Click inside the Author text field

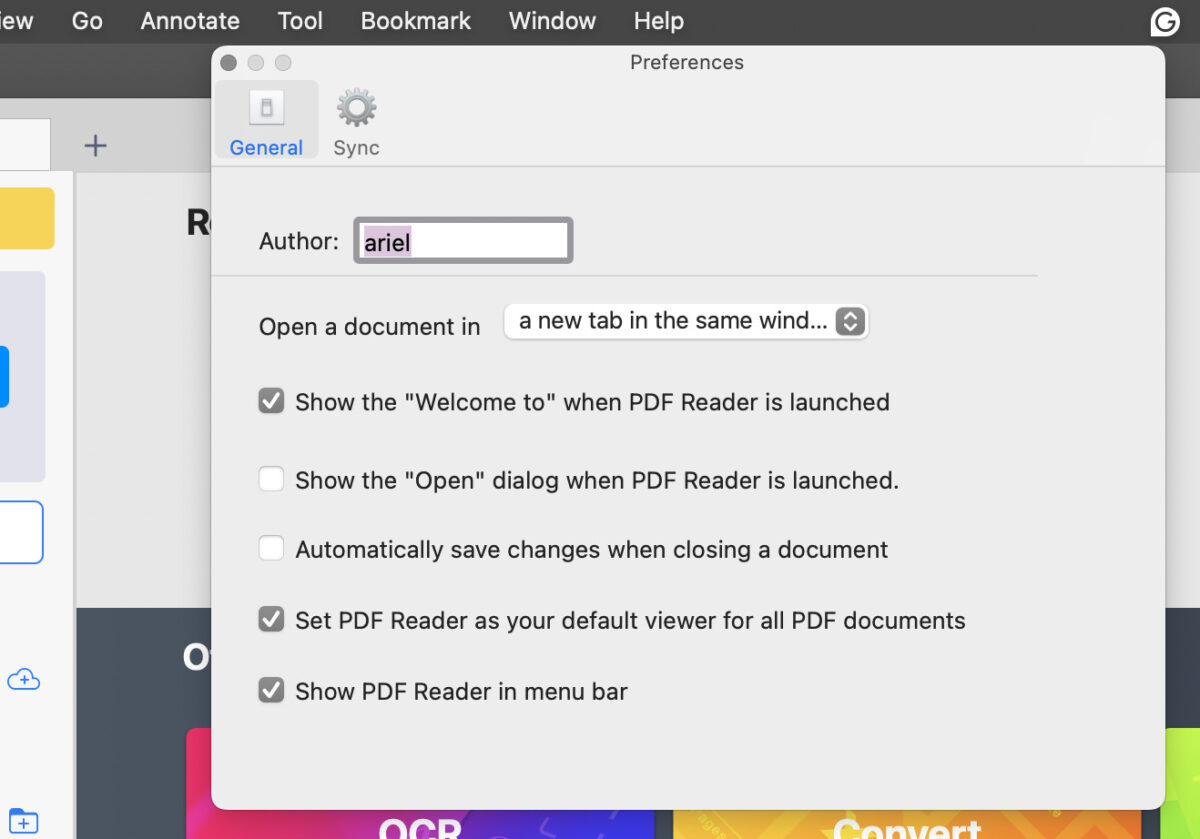pos(462,240)
